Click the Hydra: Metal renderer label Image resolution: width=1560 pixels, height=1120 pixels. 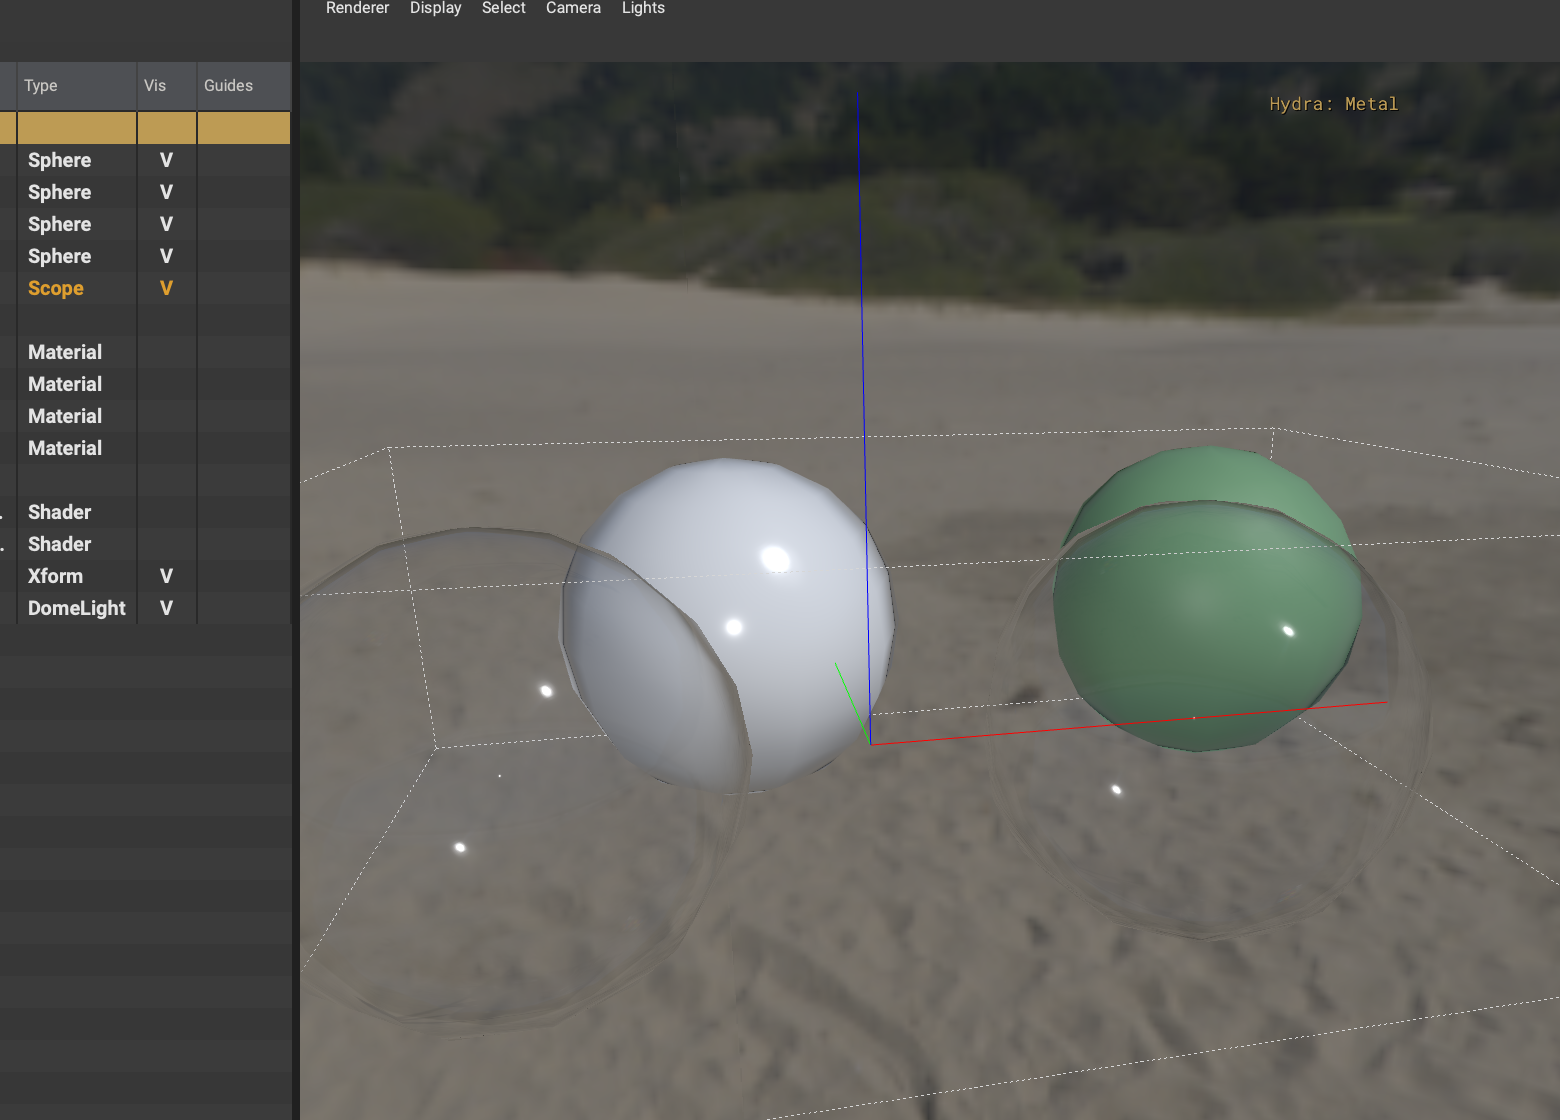tap(1333, 103)
